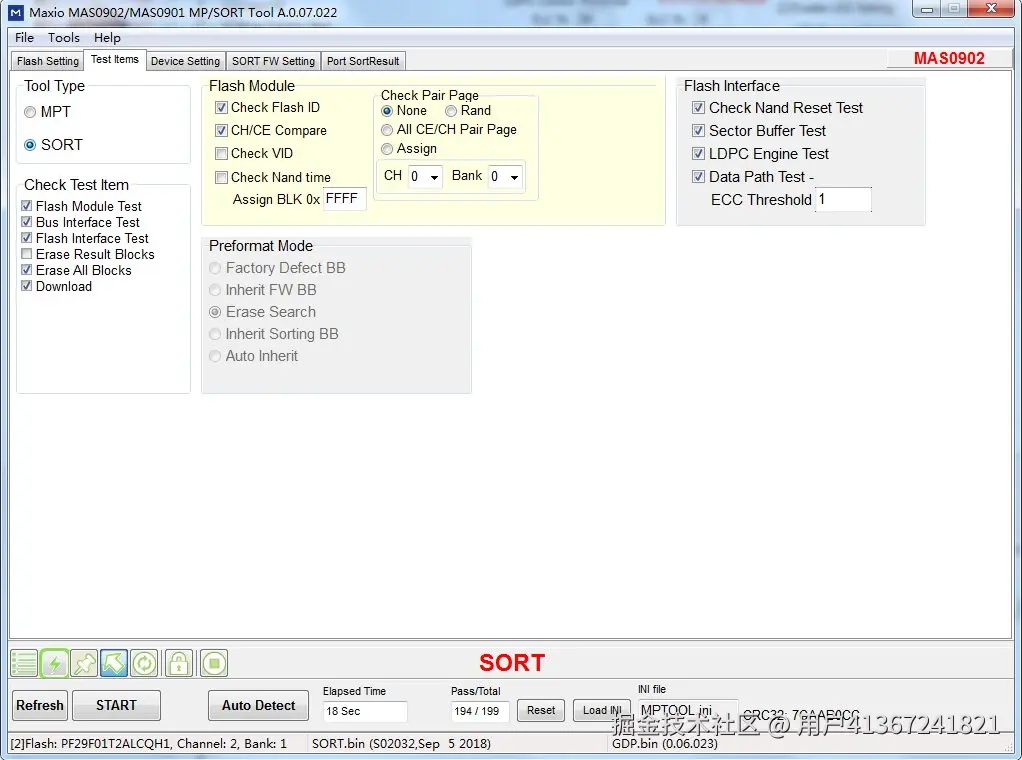Toggle Flash Interface Test checkbox
Image resolution: width=1022 pixels, height=760 pixels.
tap(27, 238)
